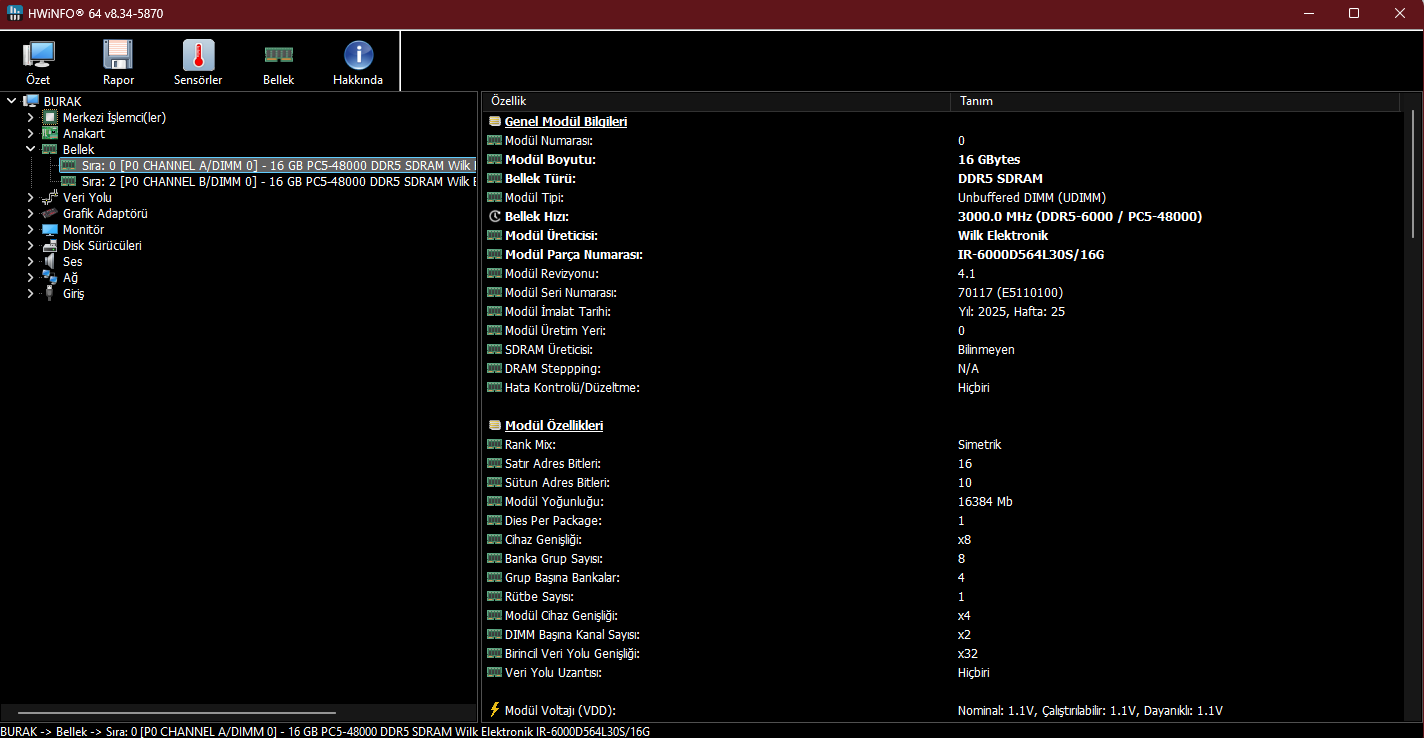Expand the Anakart tree node
The image size is (1424, 738).
pyautogui.click(x=30, y=133)
